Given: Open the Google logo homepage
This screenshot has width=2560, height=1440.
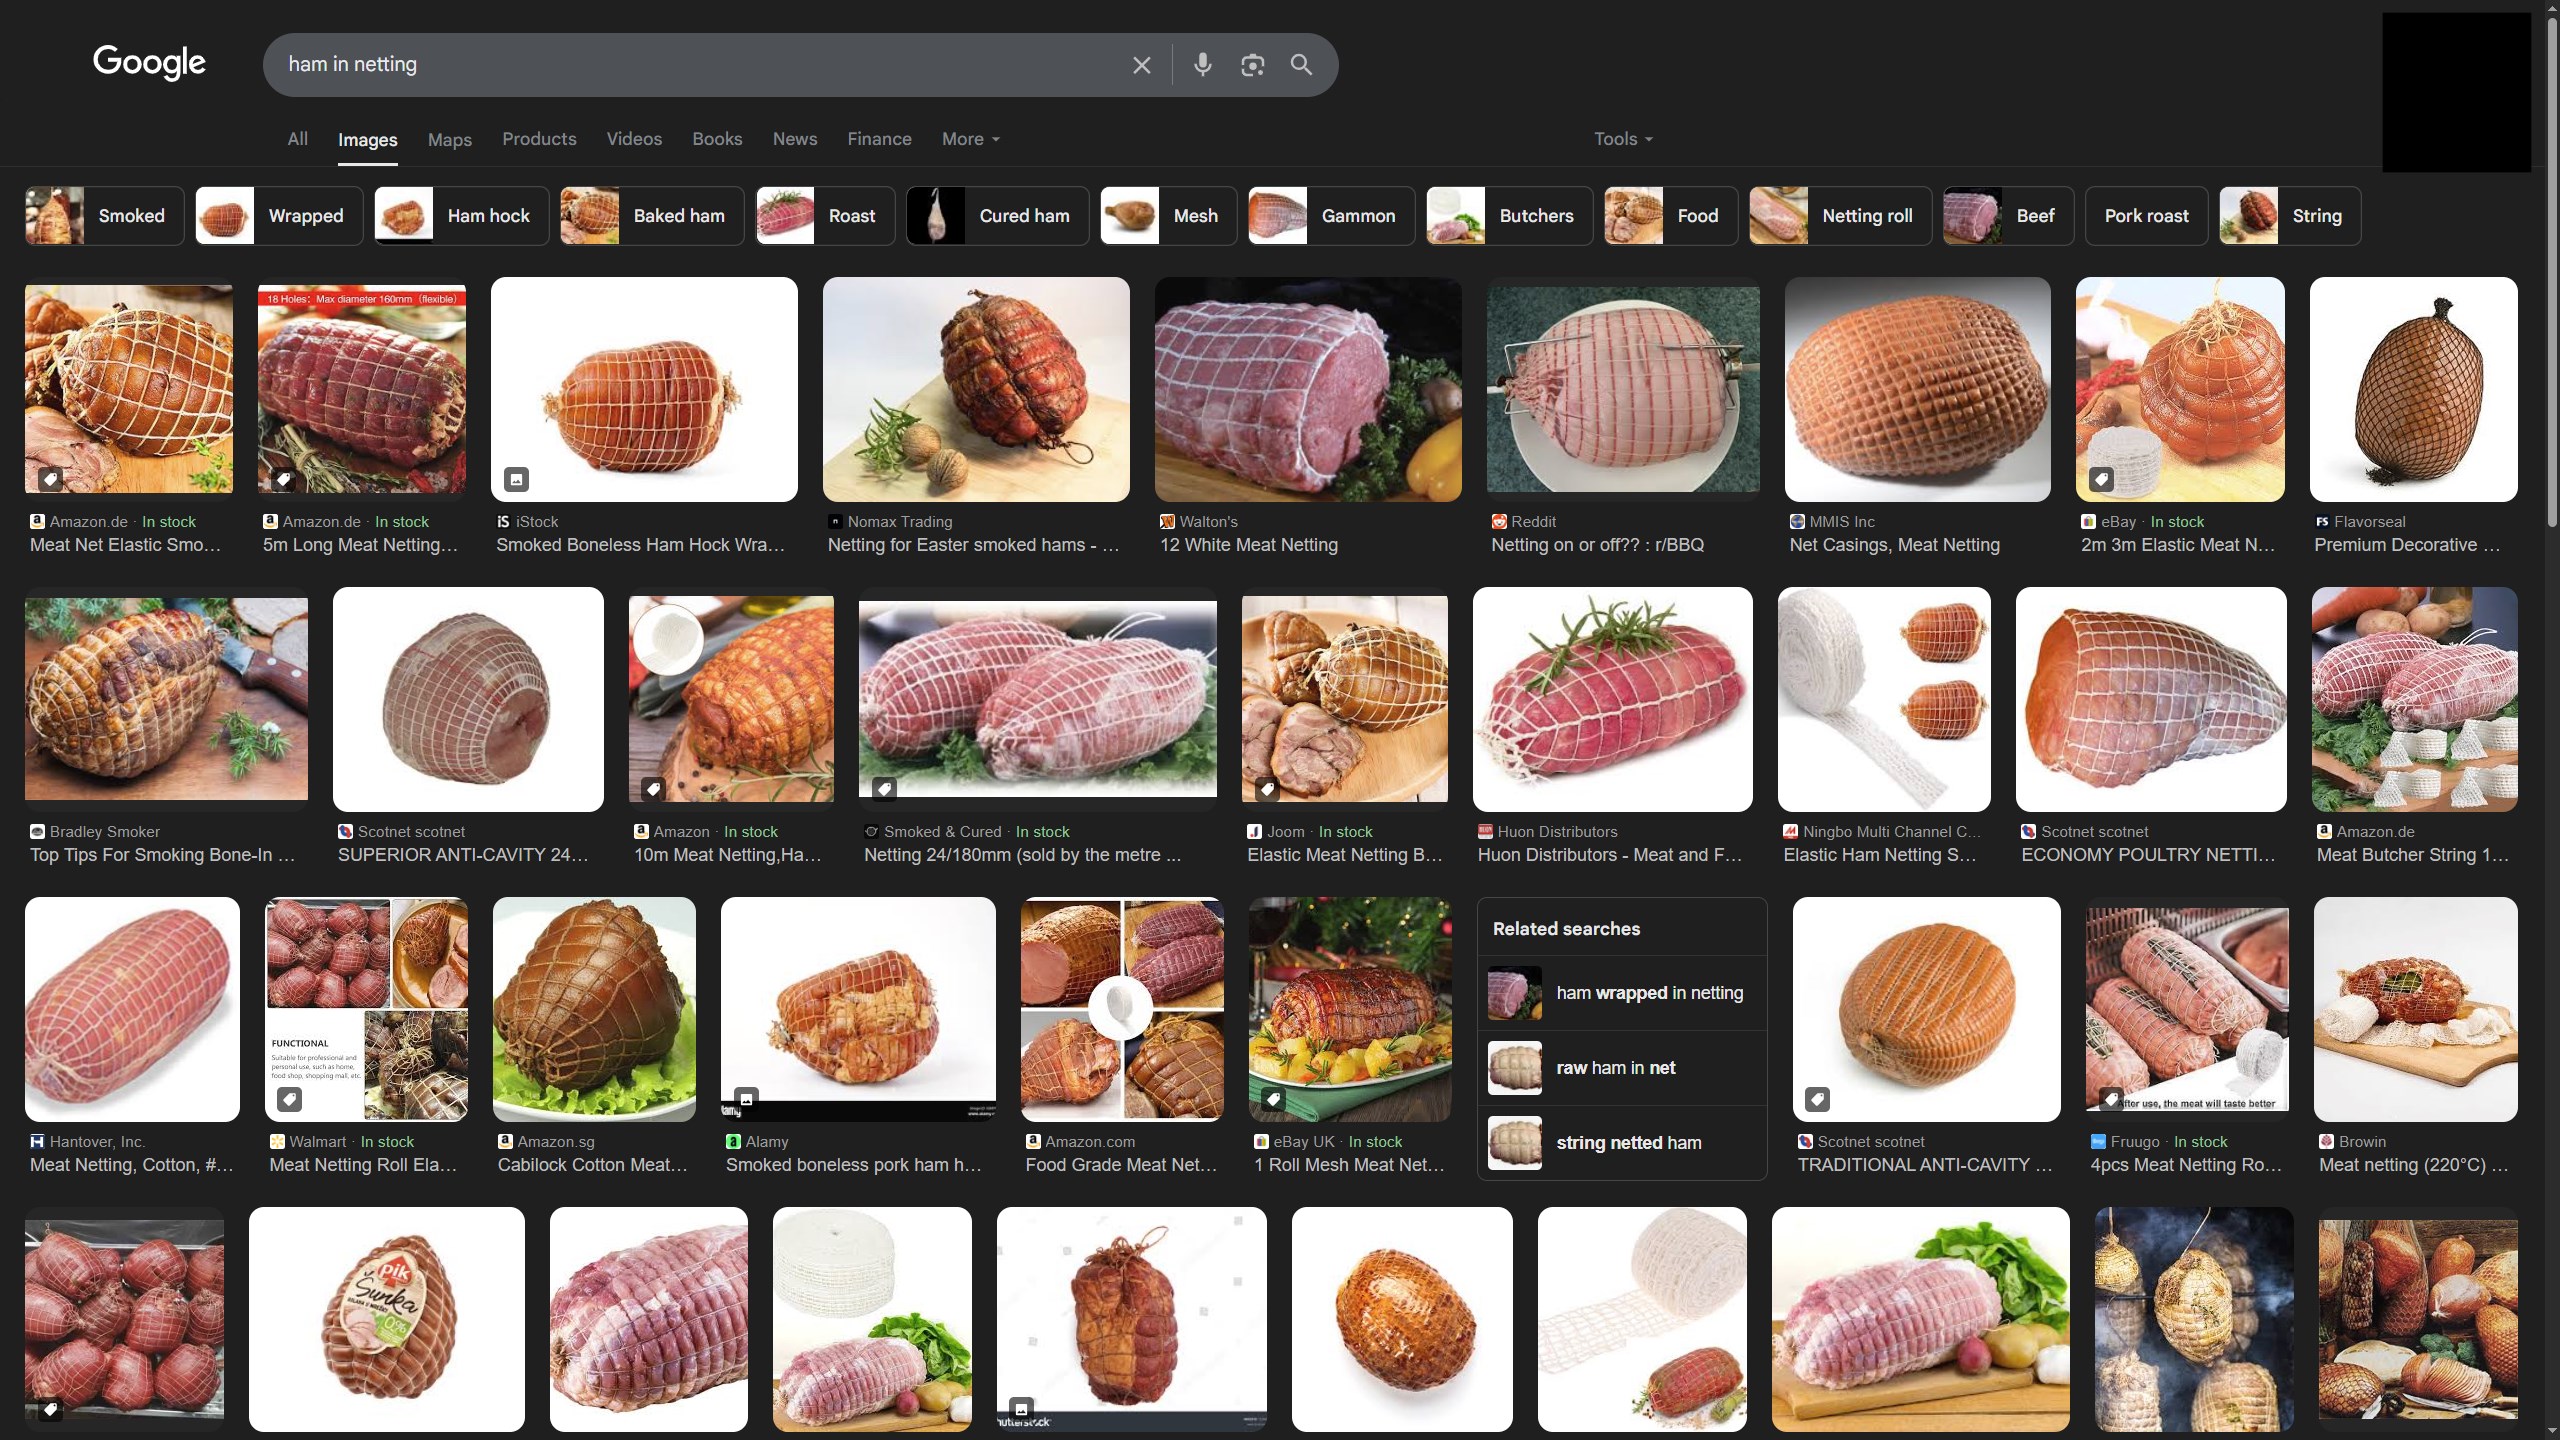Looking at the screenshot, I should (149, 63).
